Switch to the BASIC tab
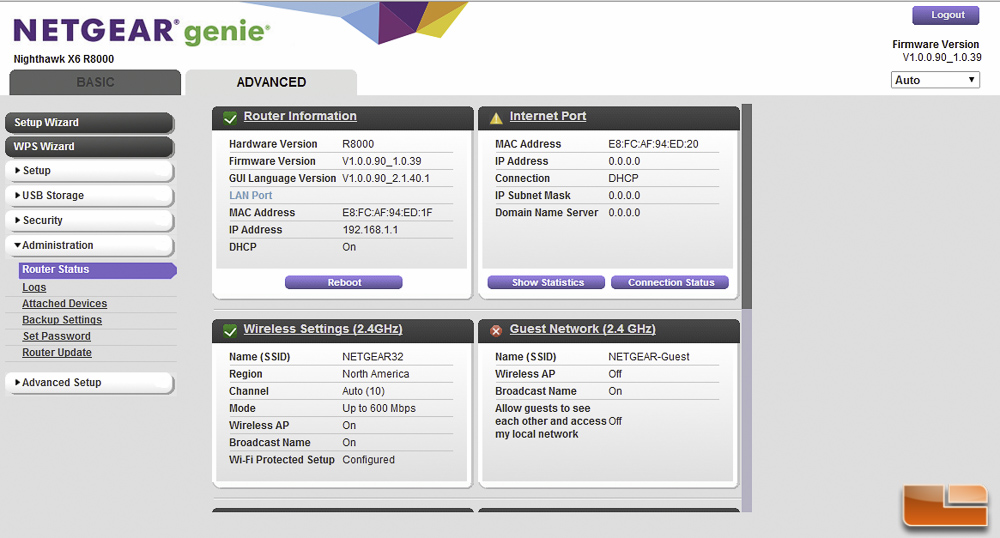The width and height of the screenshot is (1000, 538). point(95,82)
